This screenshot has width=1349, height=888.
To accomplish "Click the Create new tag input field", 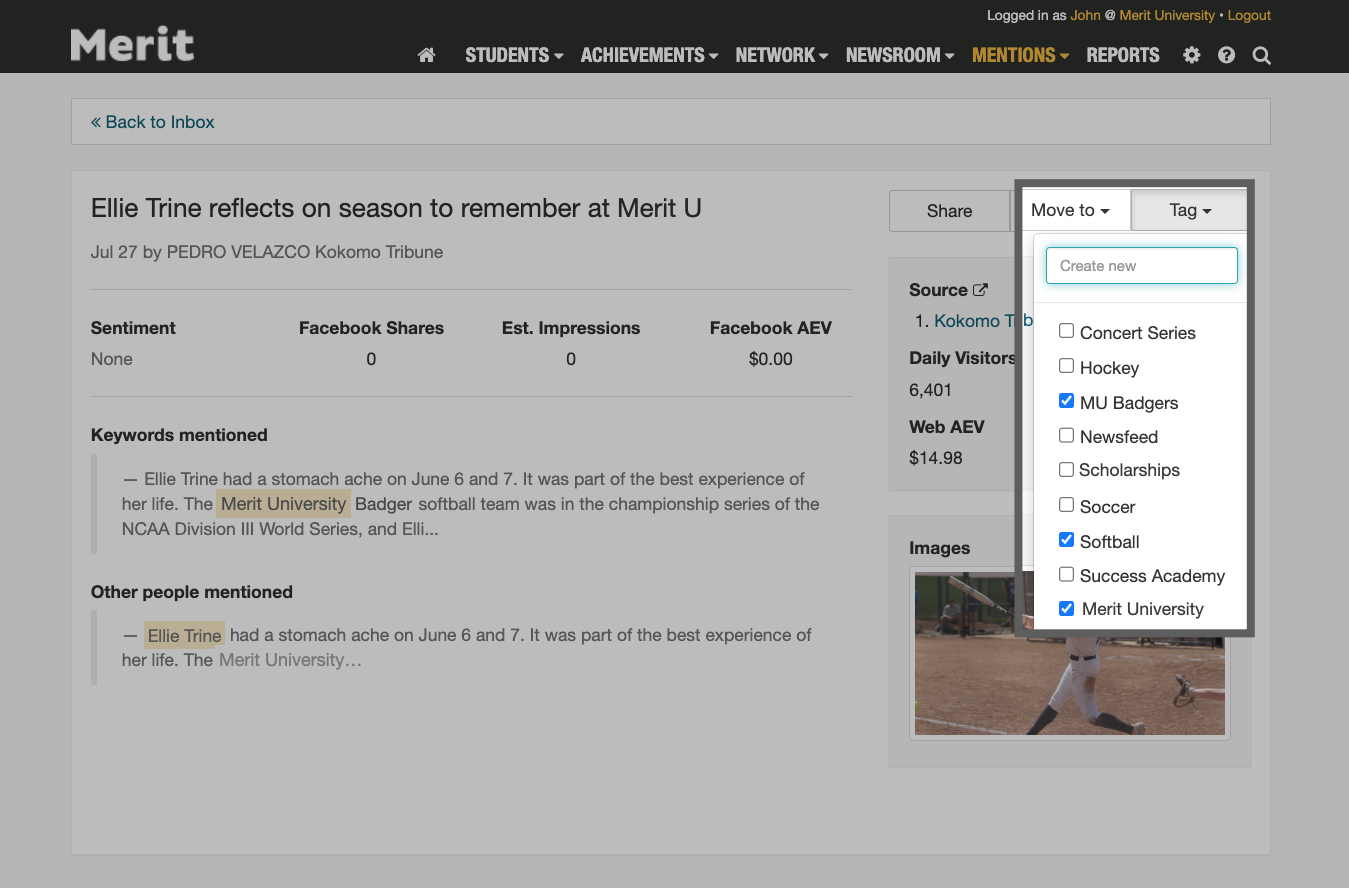I will [1141, 266].
